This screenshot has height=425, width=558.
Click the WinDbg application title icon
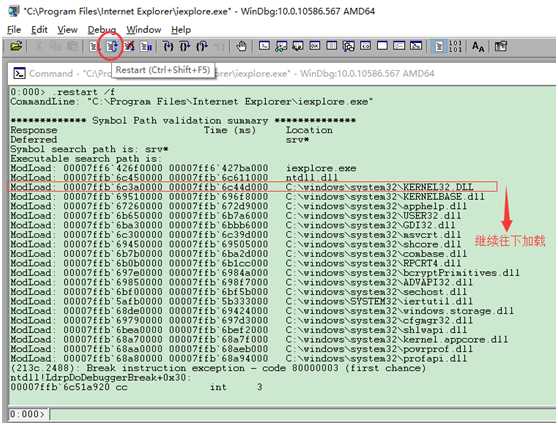click(14, 11)
